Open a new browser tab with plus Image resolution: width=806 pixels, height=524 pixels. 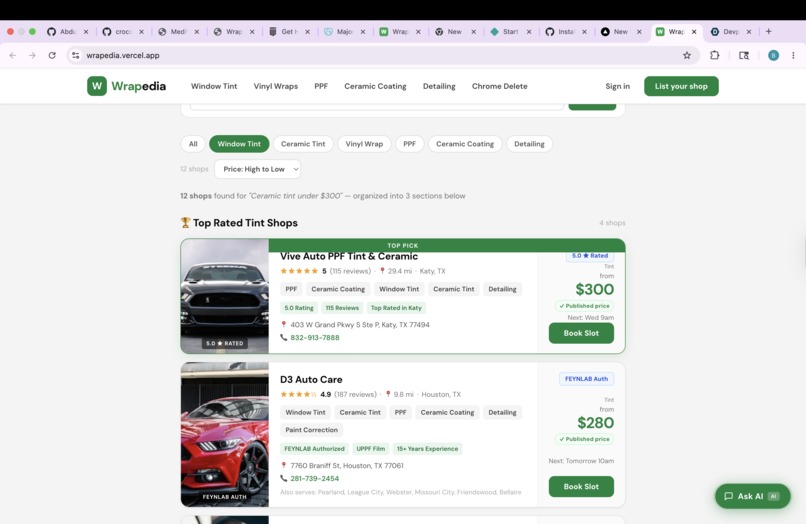point(768,31)
